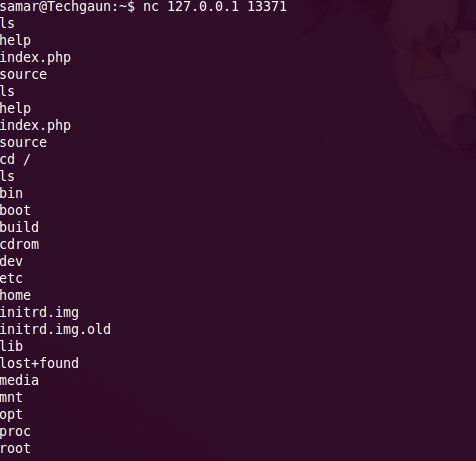Image resolution: width=476 pixels, height=461 pixels.
Task: Click the 'cdrom' directory entry
Action: 19,244
